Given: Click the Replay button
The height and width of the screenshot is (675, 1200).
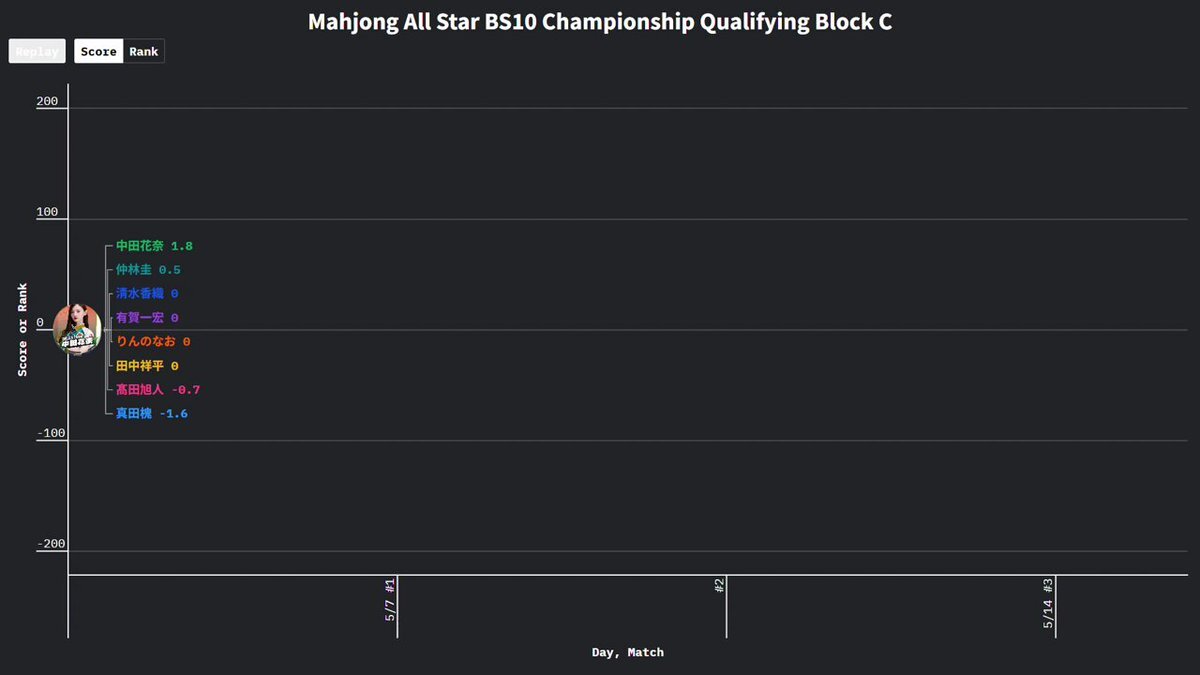Looking at the screenshot, I should point(37,51).
